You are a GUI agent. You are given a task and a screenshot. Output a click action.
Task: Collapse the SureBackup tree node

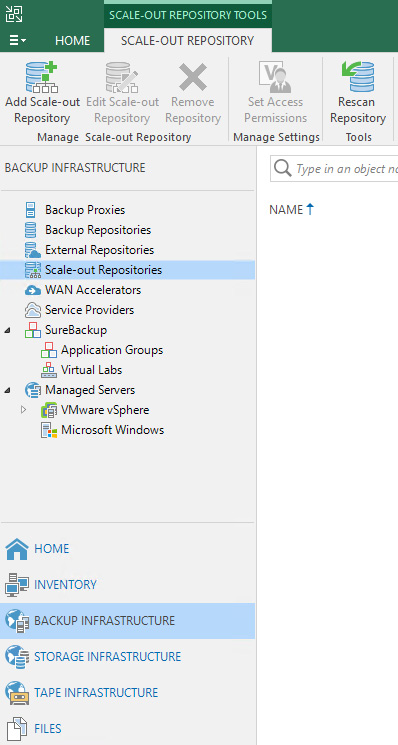pyautogui.click(x=8, y=330)
